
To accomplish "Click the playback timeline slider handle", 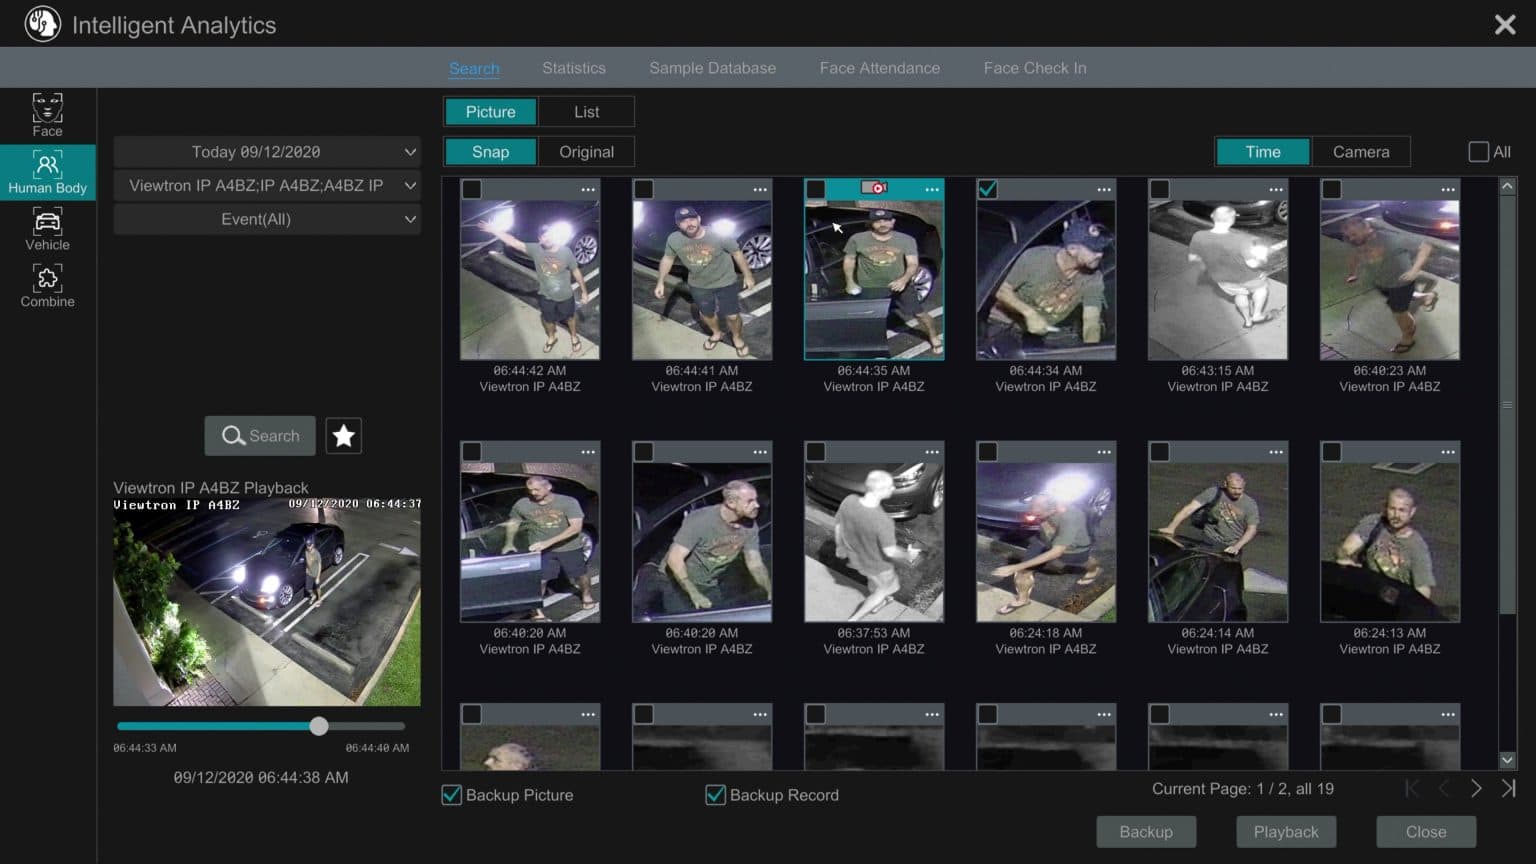I will click(319, 726).
